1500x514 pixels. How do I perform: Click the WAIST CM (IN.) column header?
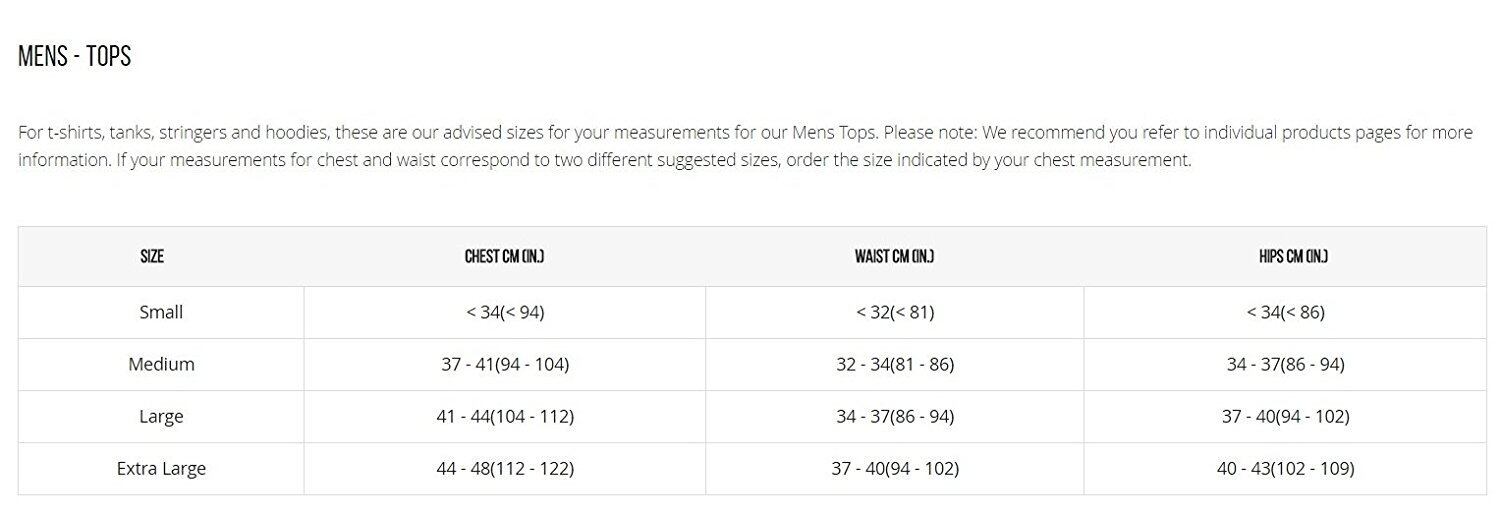point(894,257)
